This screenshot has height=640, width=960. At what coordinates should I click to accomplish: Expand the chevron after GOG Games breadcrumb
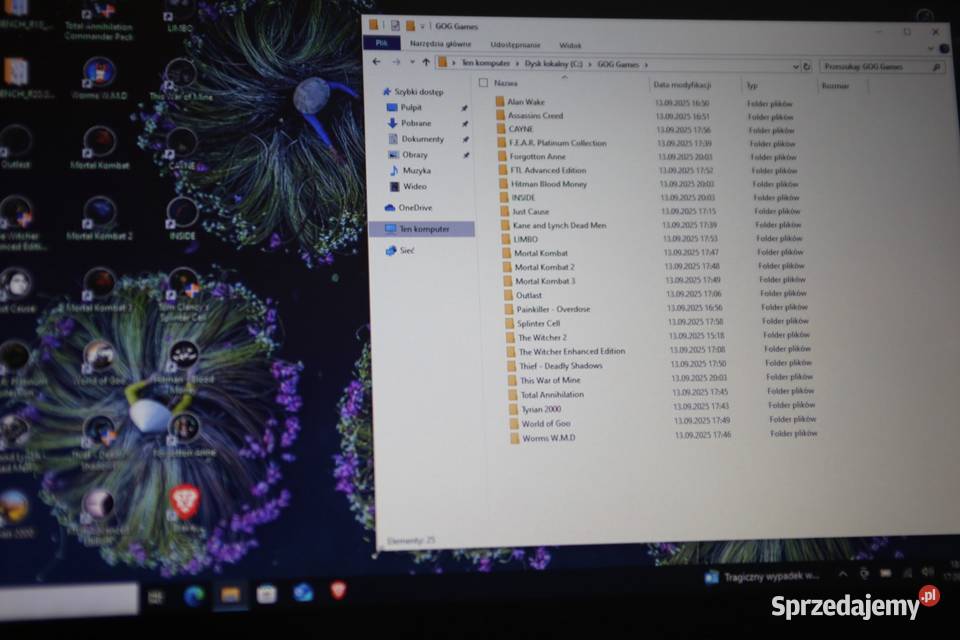click(x=646, y=64)
